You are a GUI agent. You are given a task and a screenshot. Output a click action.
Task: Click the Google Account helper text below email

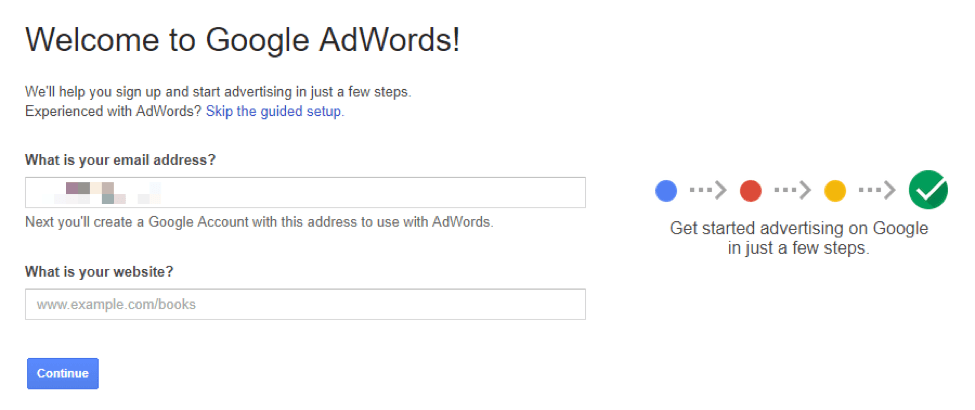point(259,222)
